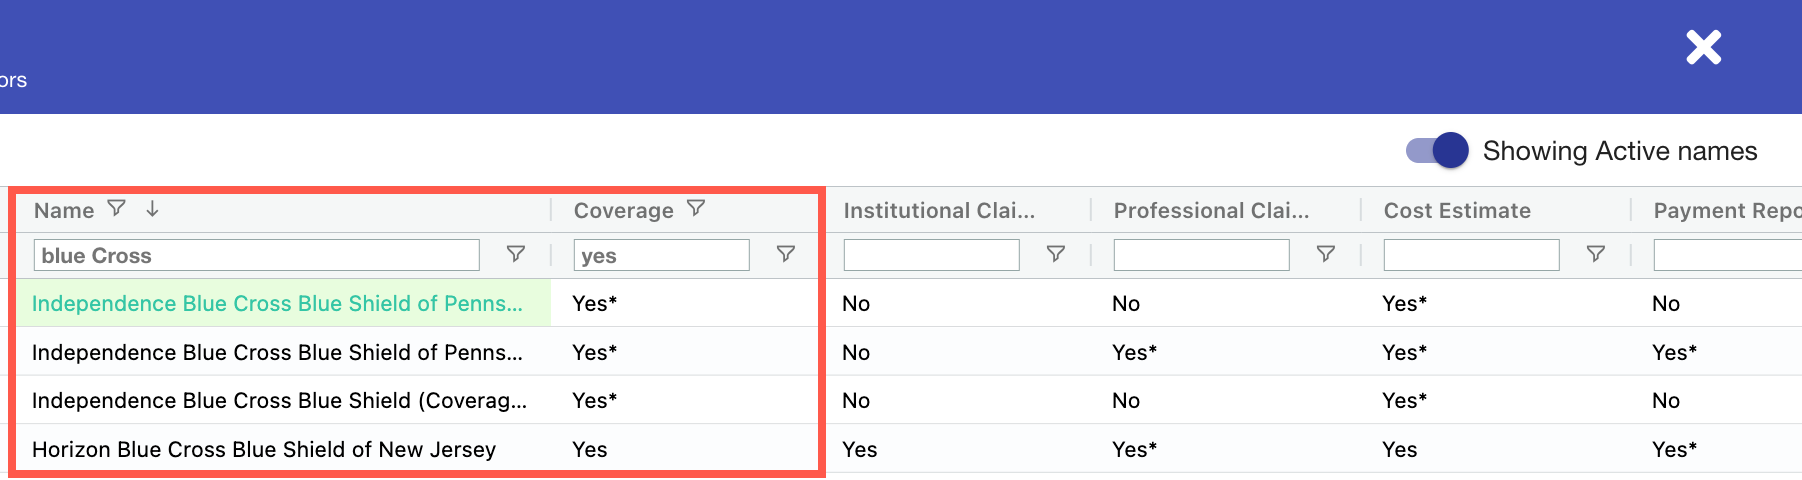Select Horizon Blue Cross Blue Shield of New Jersey

pos(264,450)
